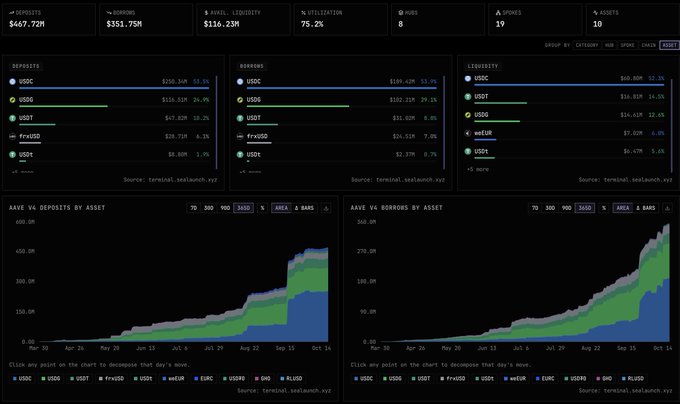680x404 pixels.
Task: Click the USDG coin icon in Borrows list
Action: click(240, 100)
